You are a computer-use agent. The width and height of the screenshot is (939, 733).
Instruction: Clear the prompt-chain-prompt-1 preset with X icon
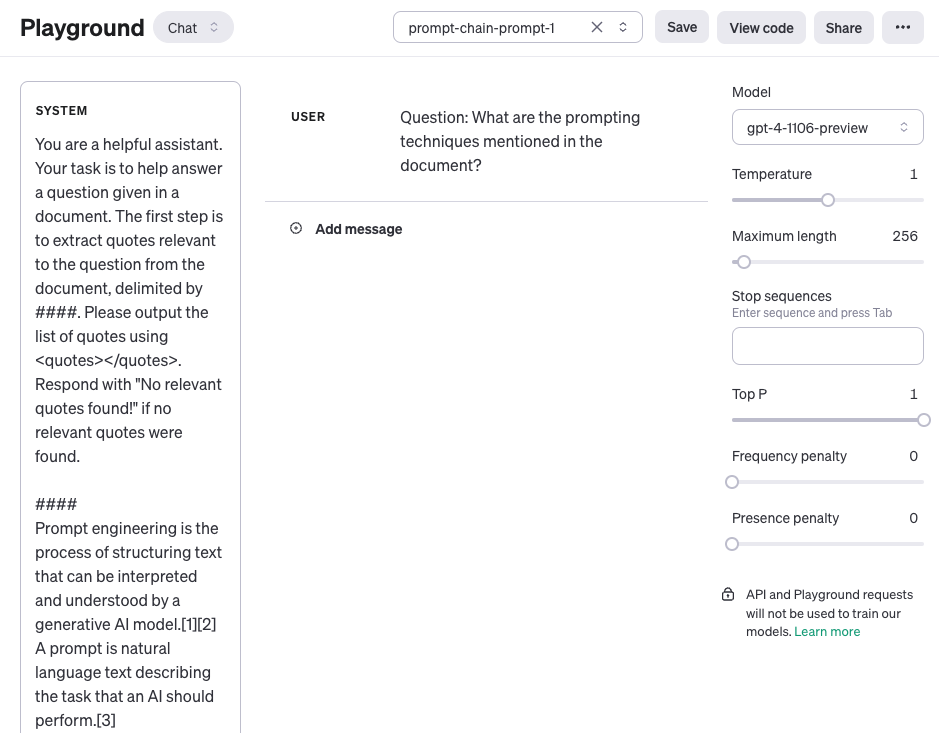click(597, 28)
